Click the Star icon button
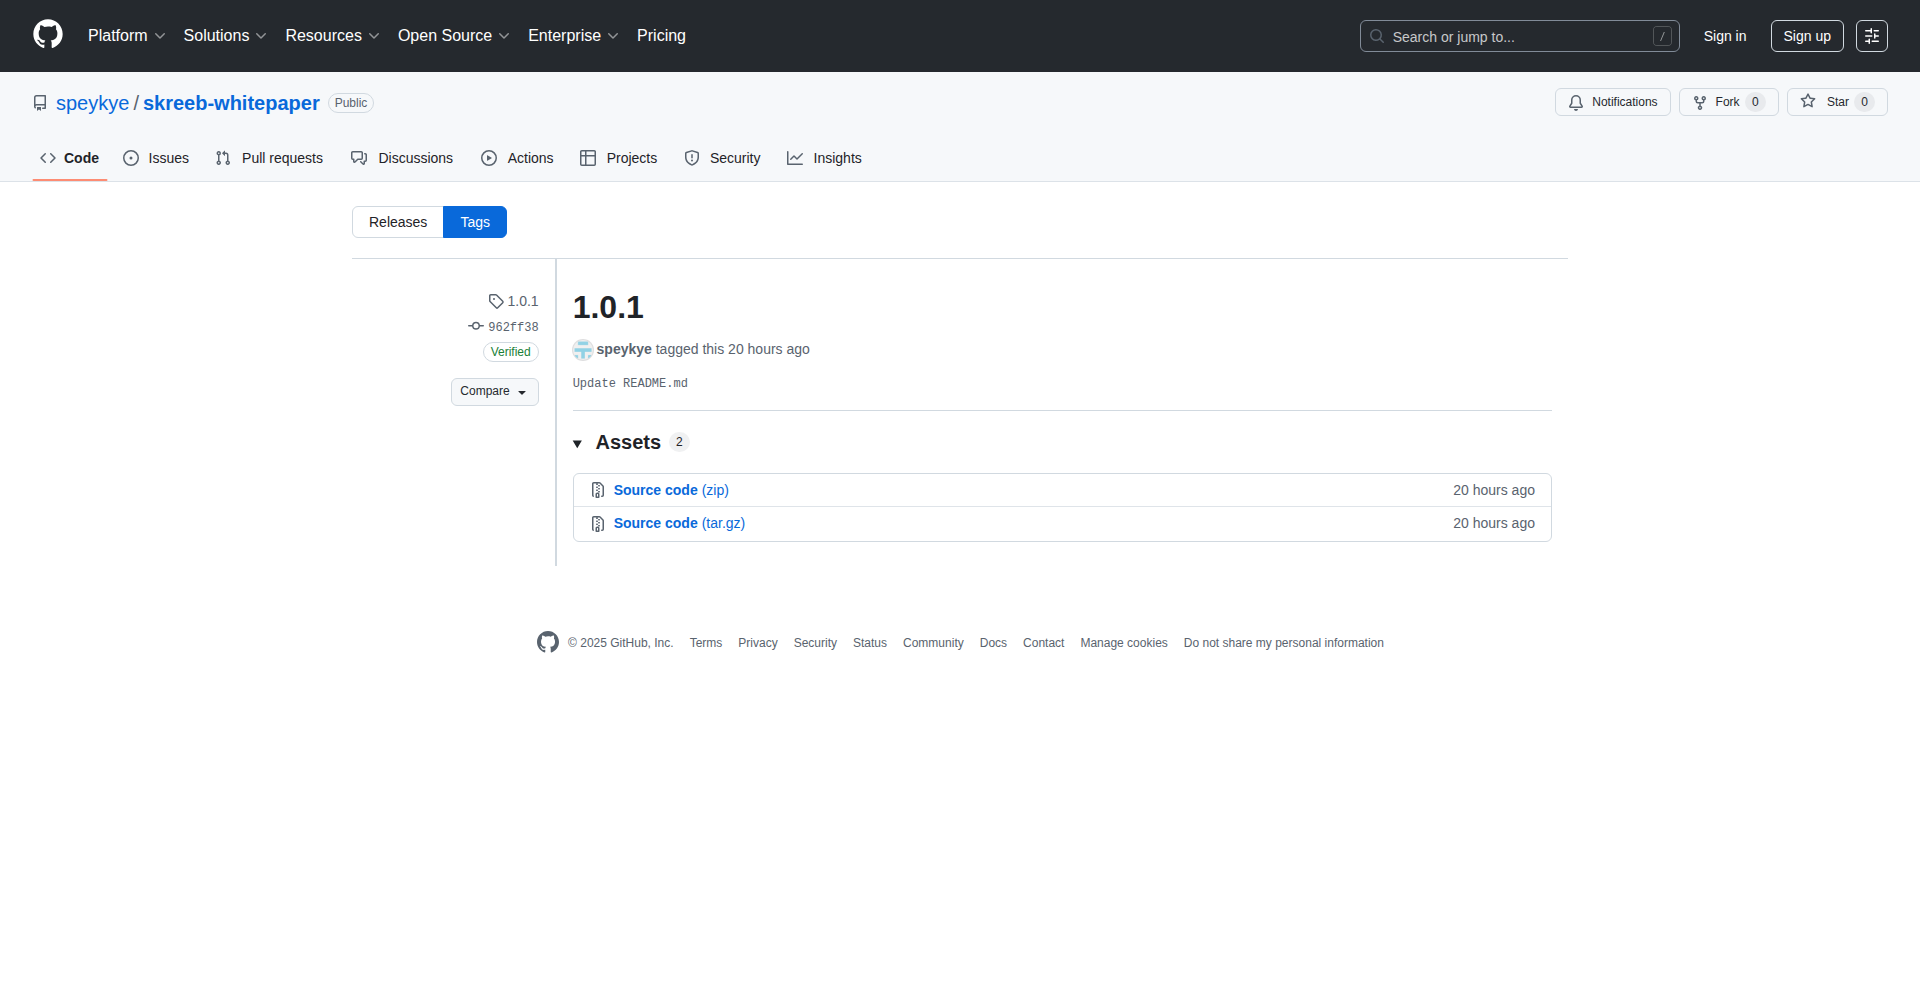Image resolution: width=1920 pixels, height=993 pixels. [1808, 102]
